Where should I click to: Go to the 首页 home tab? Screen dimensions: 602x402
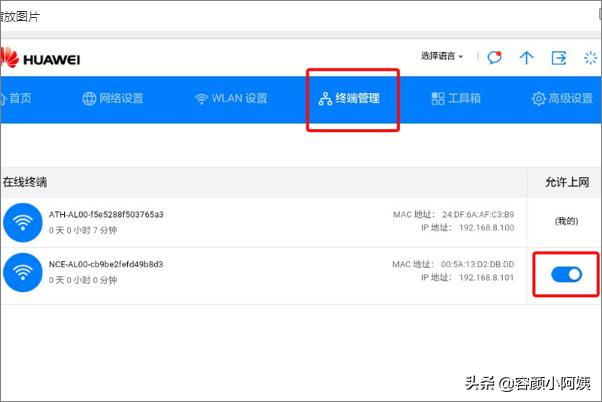(16, 99)
